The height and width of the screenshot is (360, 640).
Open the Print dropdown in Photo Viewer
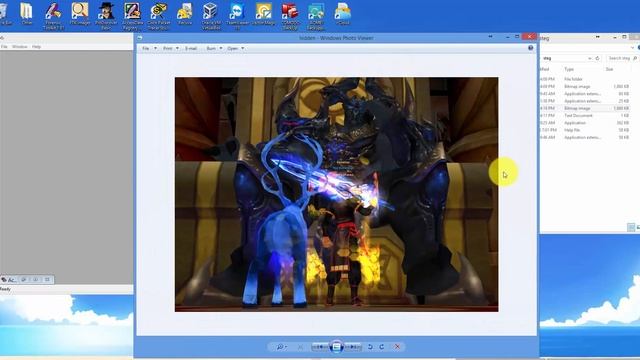coord(171,48)
